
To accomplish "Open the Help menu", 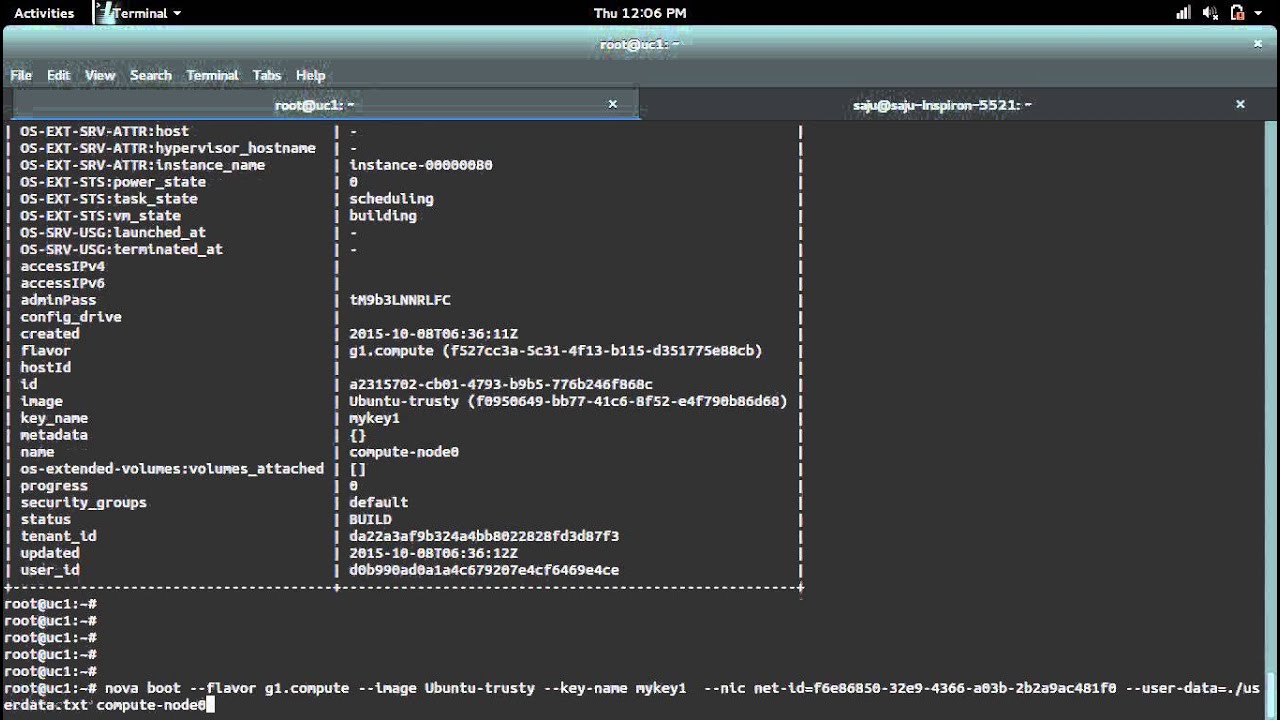I will 310,75.
